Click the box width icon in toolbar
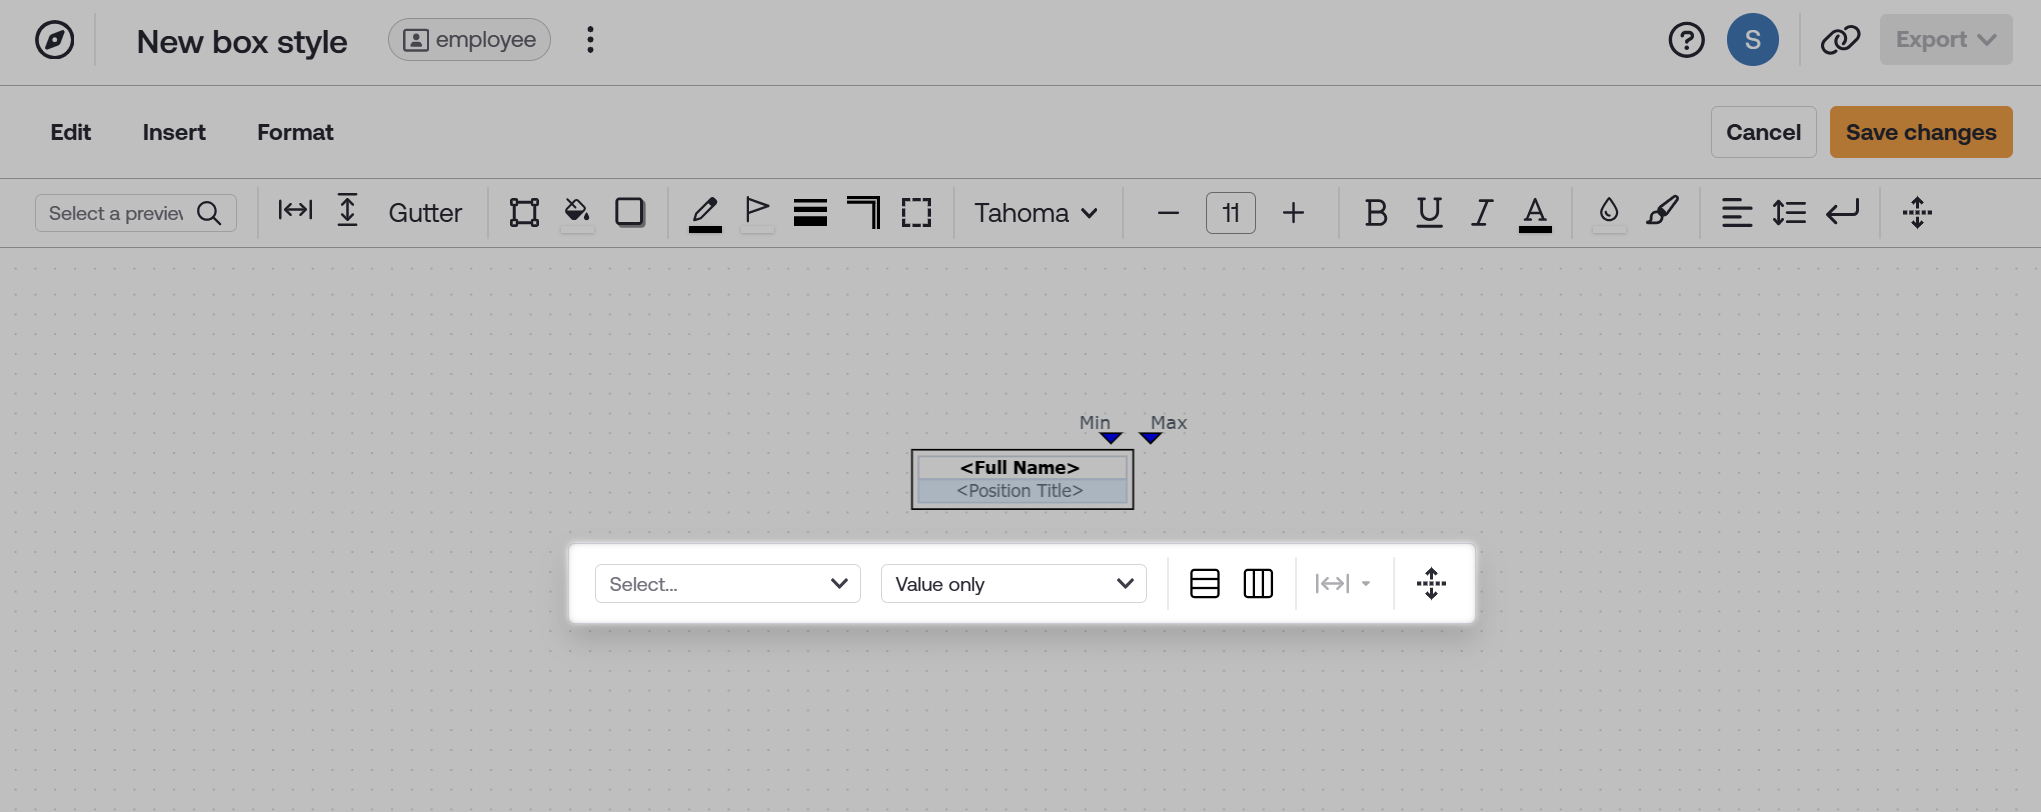Screen dimensions: 2041x812 [x=295, y=210]
